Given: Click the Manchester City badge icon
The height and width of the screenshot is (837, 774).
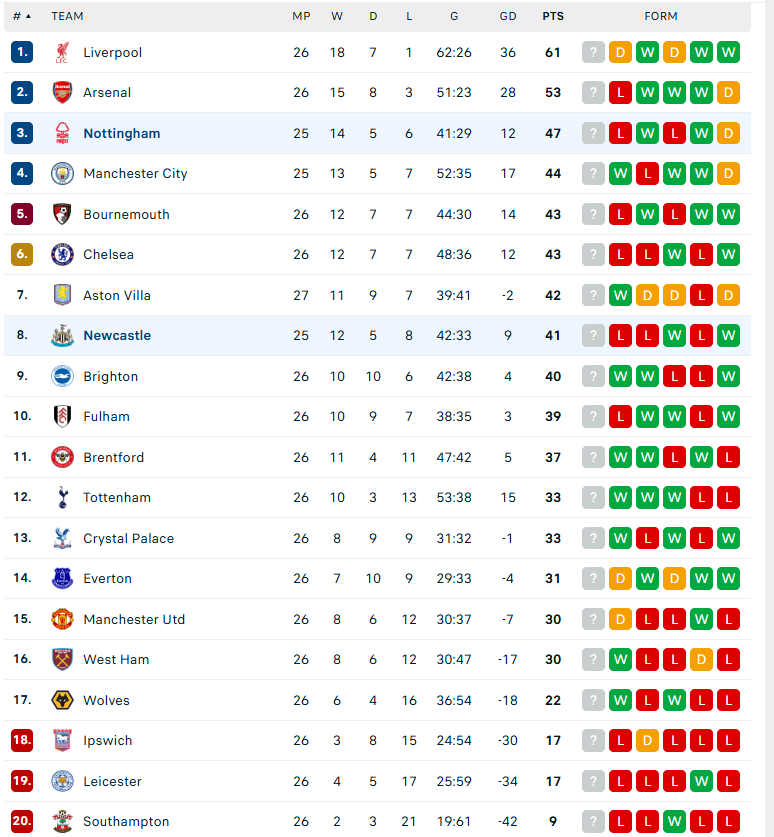Looking at the screenshot, I should pyautogui.click(x=62, y=173).
